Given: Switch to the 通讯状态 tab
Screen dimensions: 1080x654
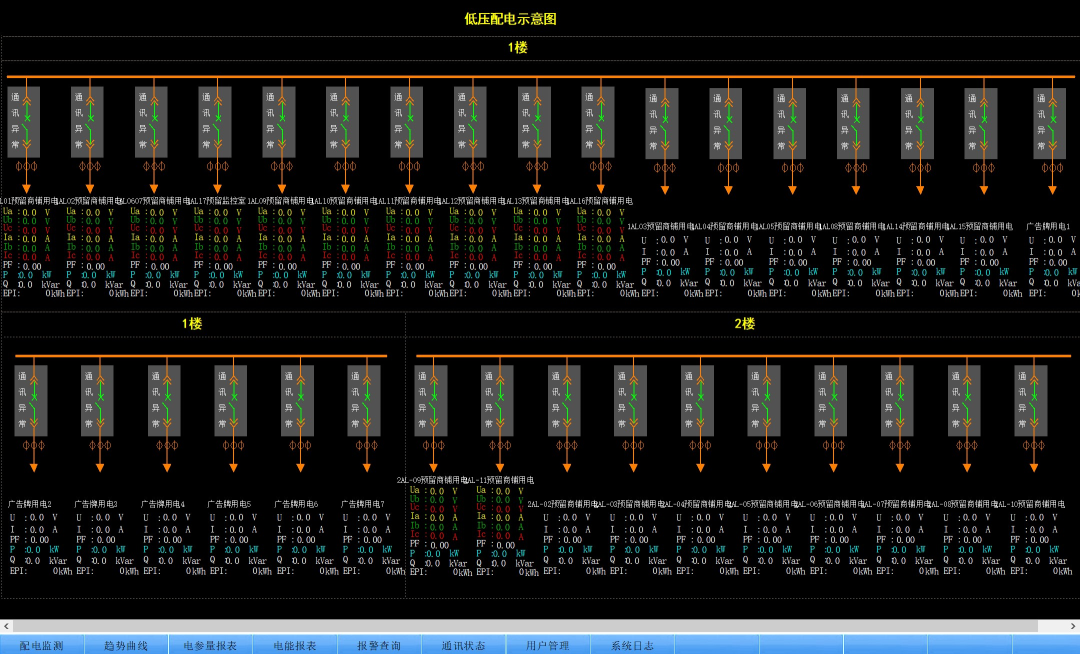Looking at the screenshot, I should coord(465,644).
